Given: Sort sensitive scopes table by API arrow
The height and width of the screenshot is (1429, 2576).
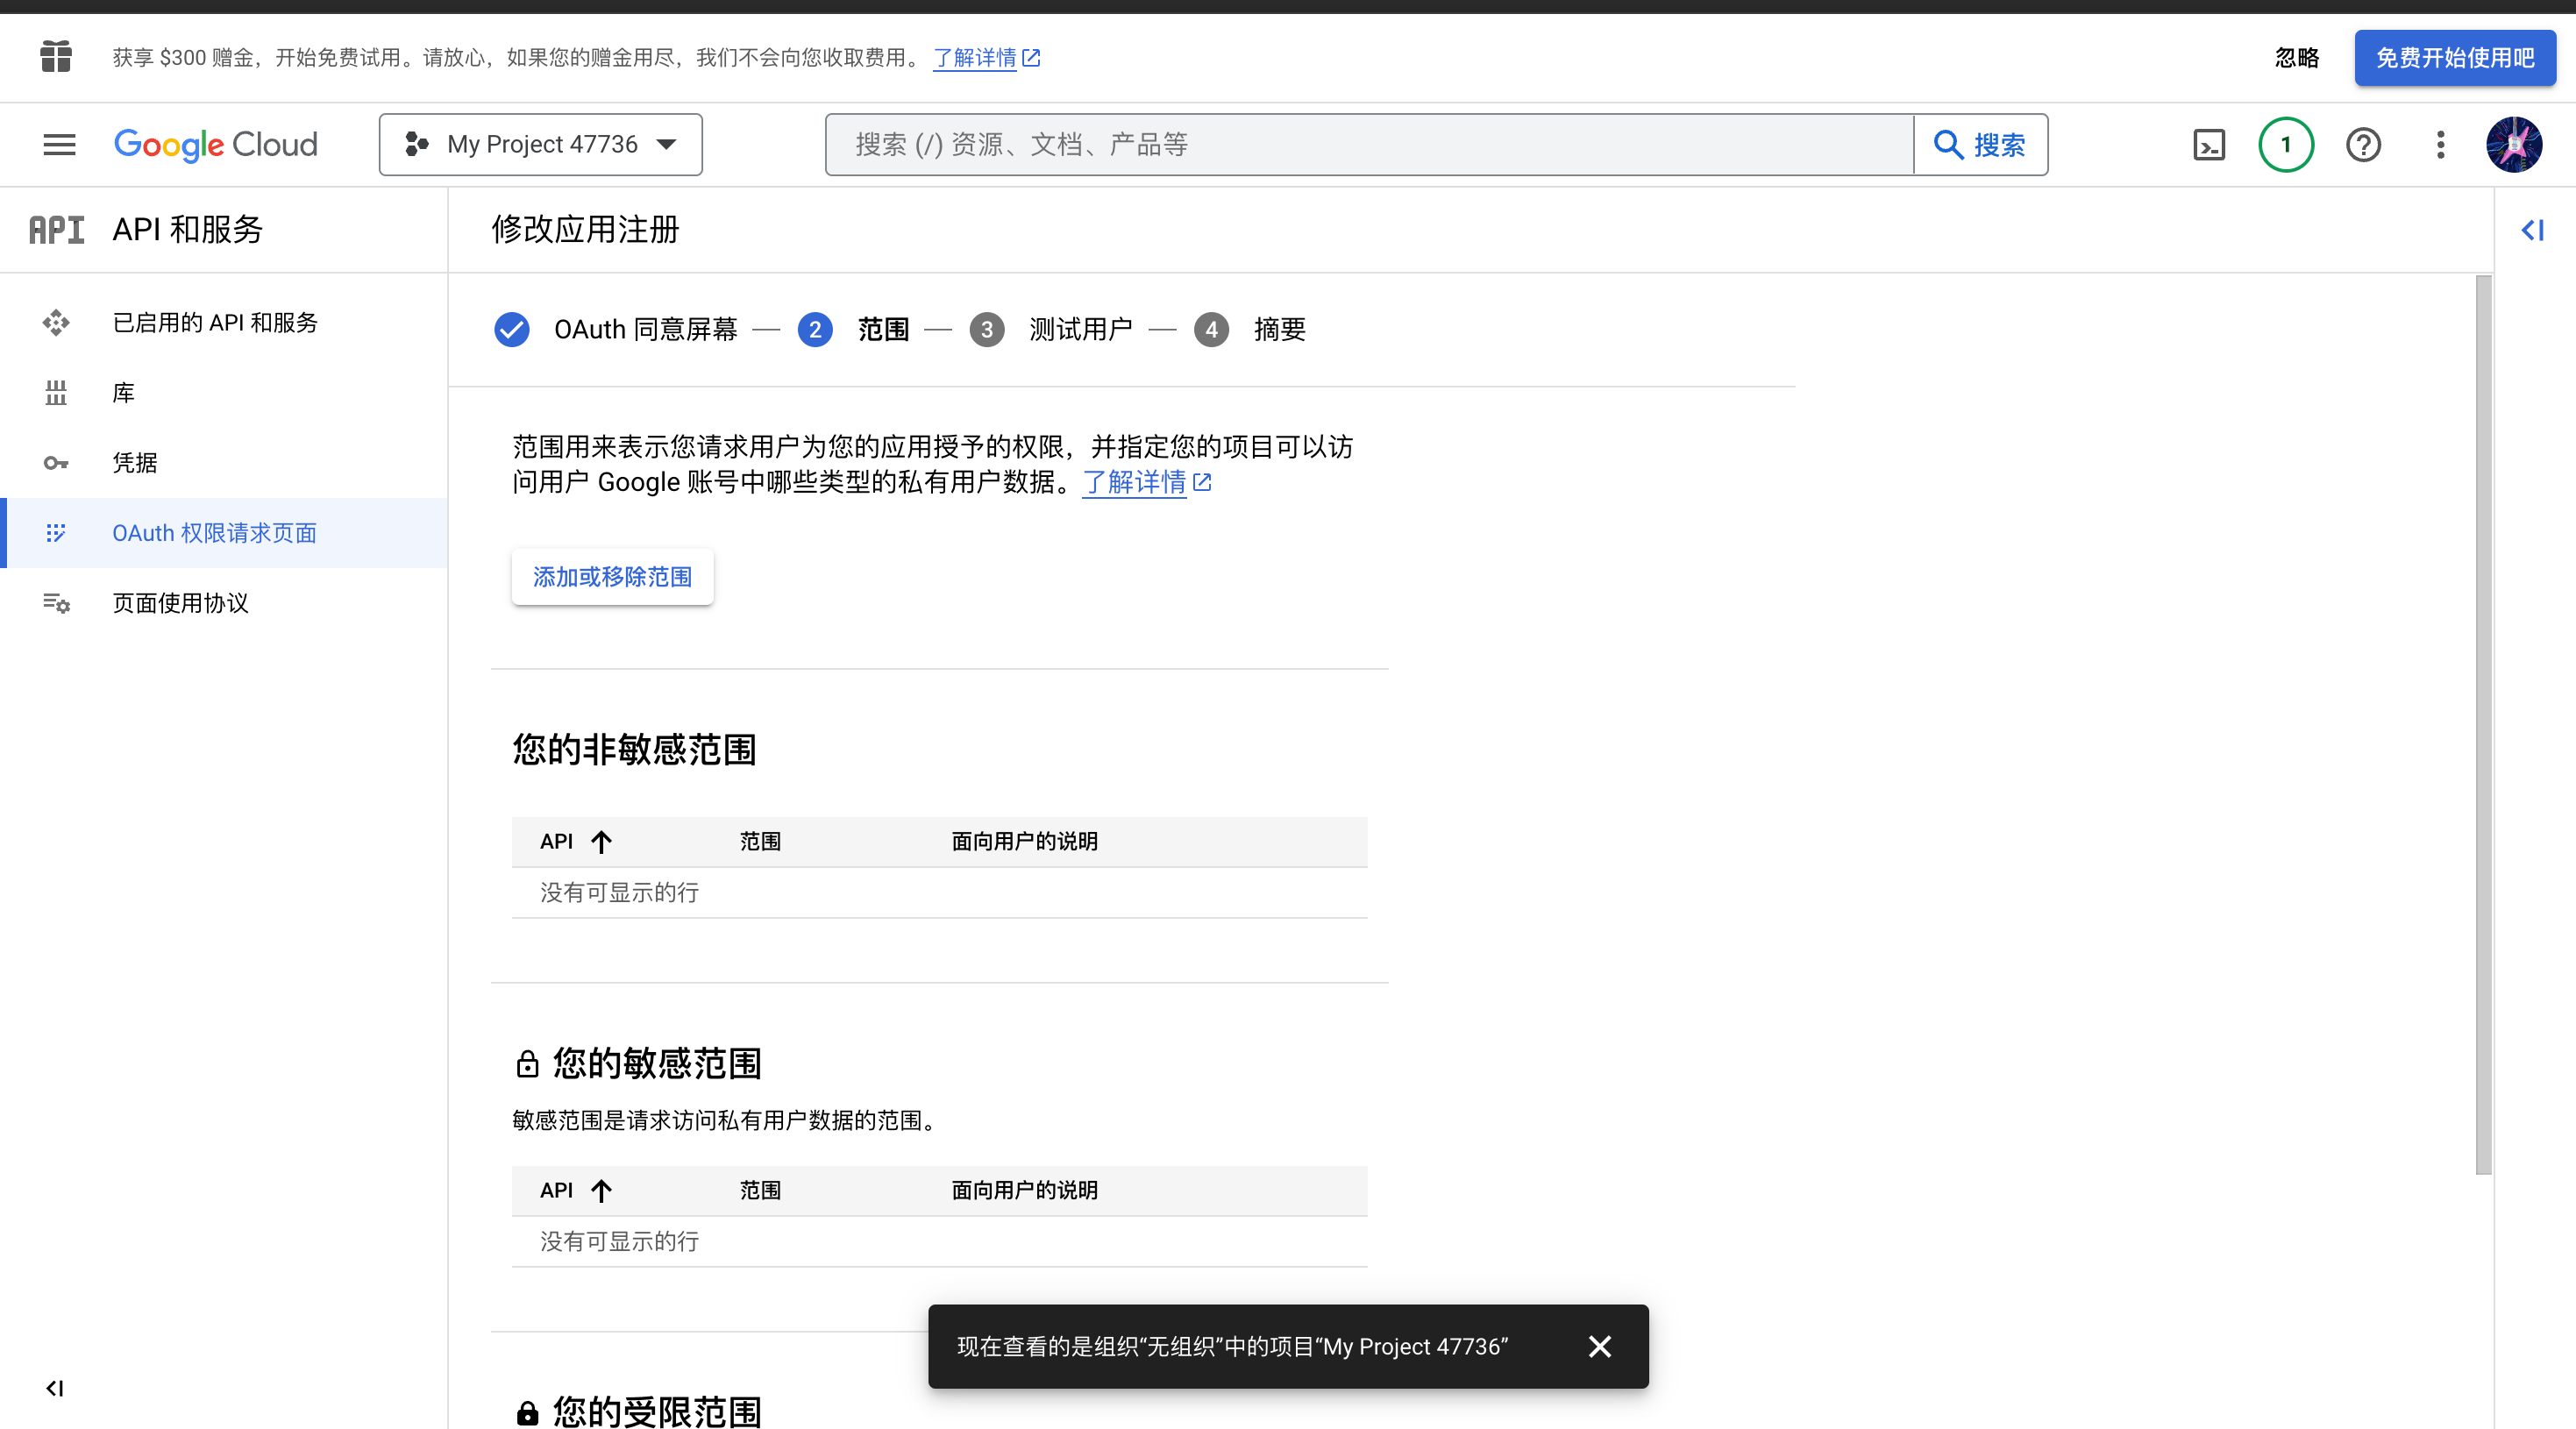Looking at the screenshot, I should pyautogui.click(x=601, y=1191).
